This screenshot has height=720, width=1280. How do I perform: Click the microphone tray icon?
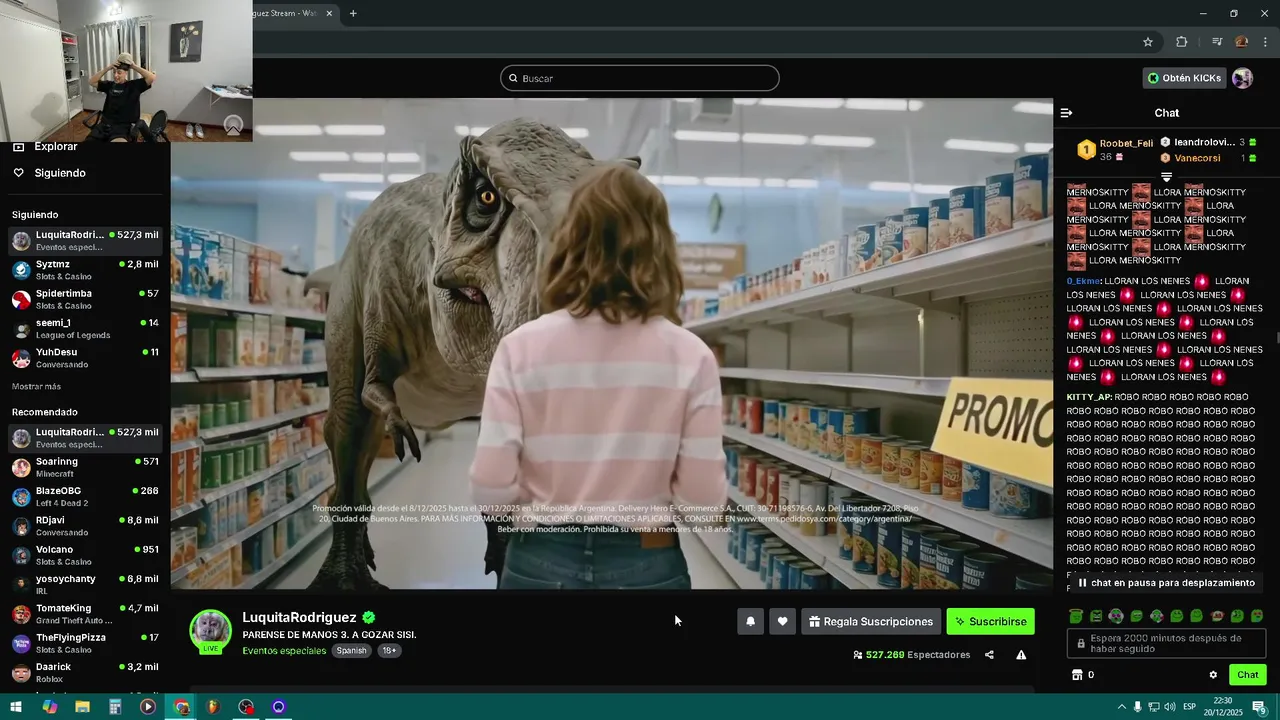1137,707
